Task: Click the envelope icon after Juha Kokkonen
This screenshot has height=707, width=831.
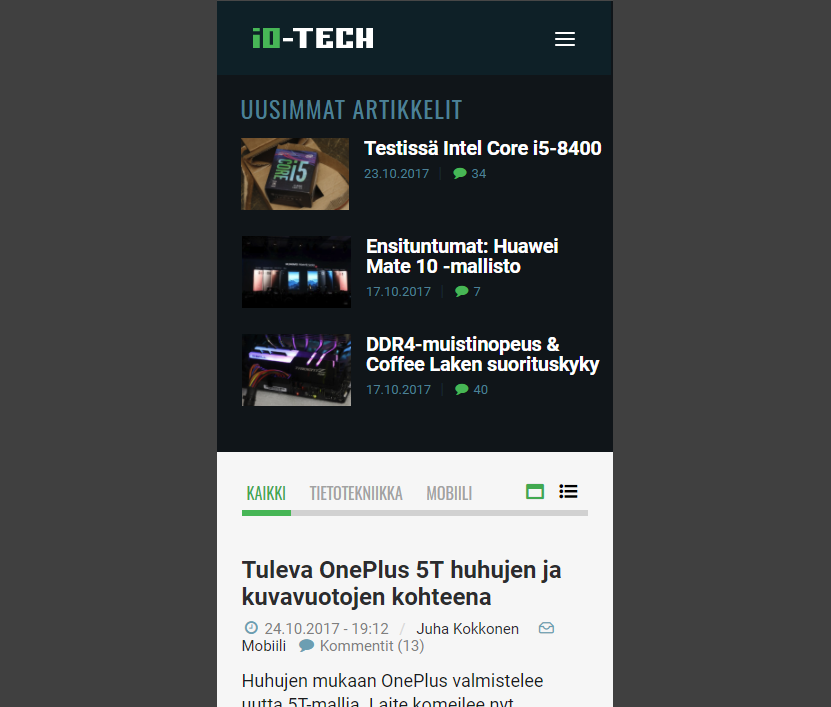Action: [x=546, y=628]
